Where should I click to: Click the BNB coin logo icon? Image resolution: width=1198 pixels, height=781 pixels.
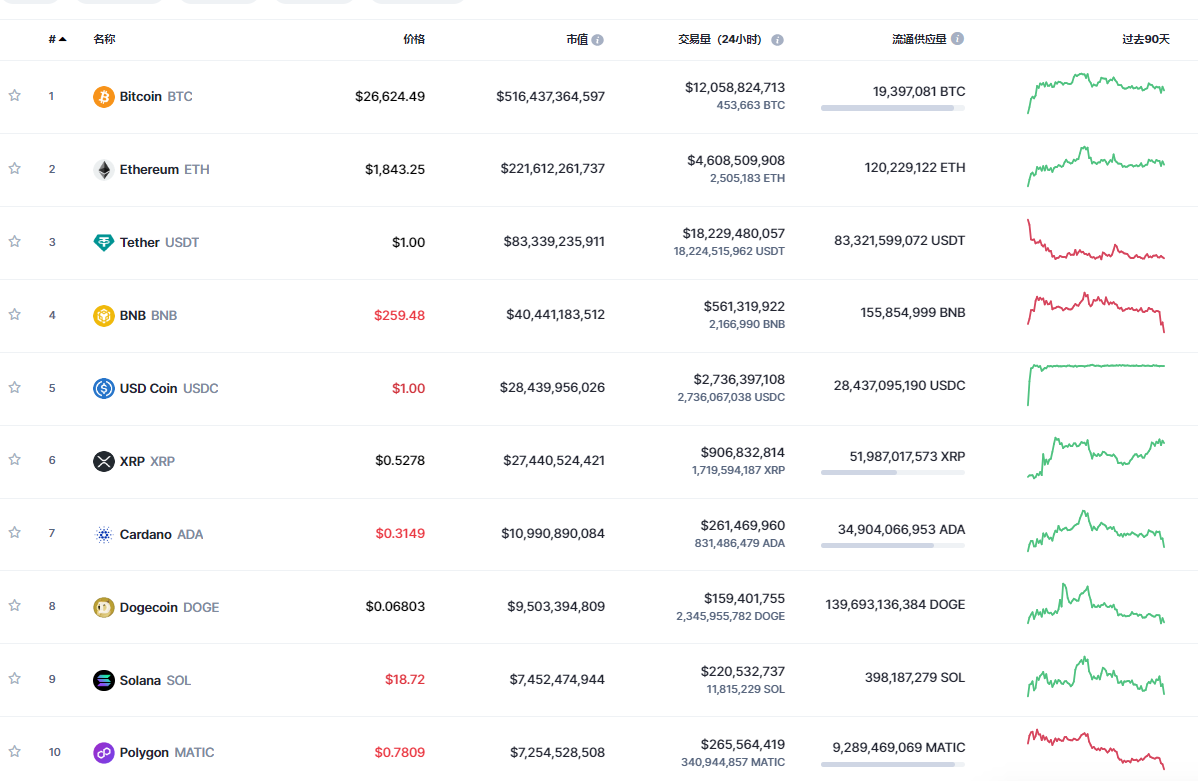tap(104, 316)
